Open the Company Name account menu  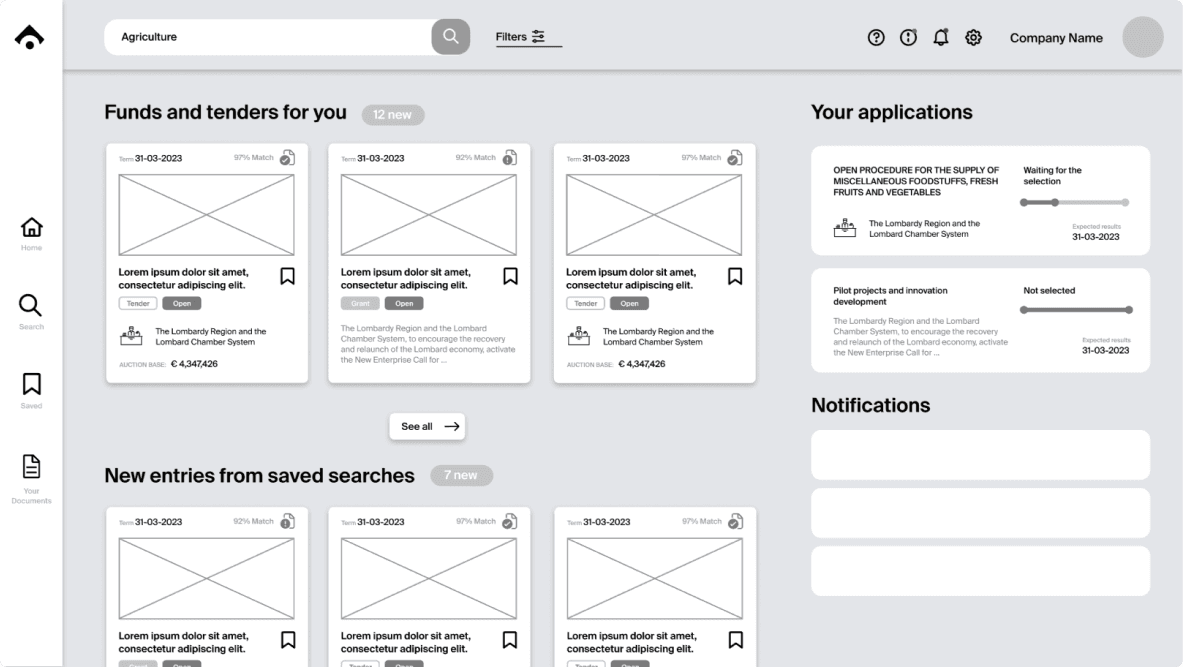1056,38
